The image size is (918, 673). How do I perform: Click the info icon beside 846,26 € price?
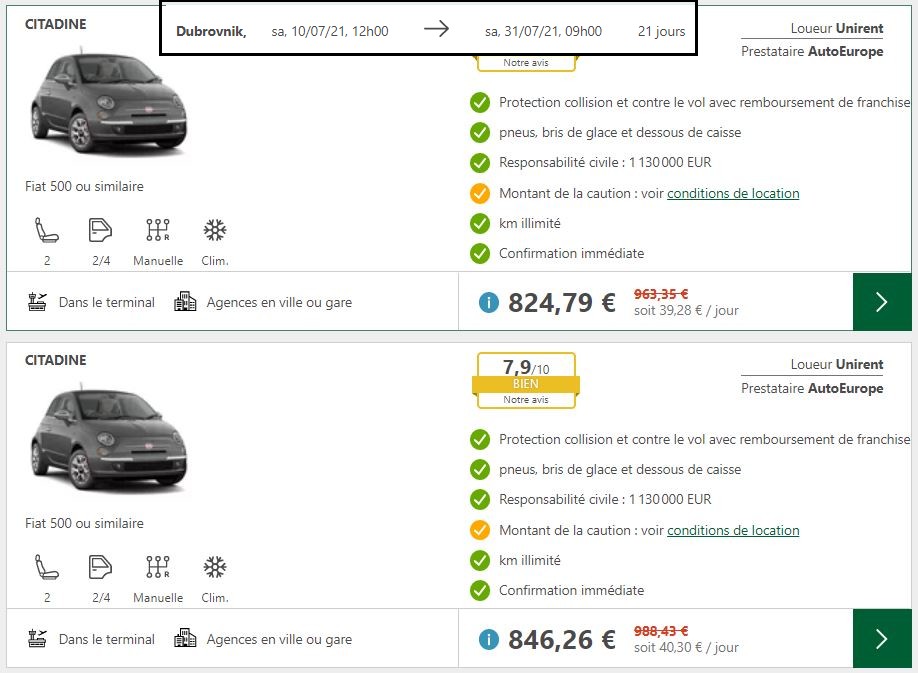488,639
